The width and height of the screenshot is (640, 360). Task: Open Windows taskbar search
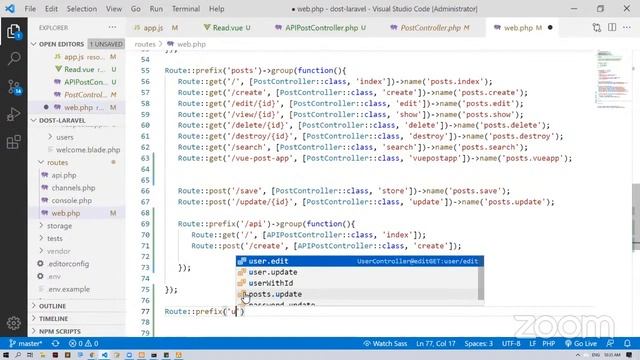pos(18,355)
